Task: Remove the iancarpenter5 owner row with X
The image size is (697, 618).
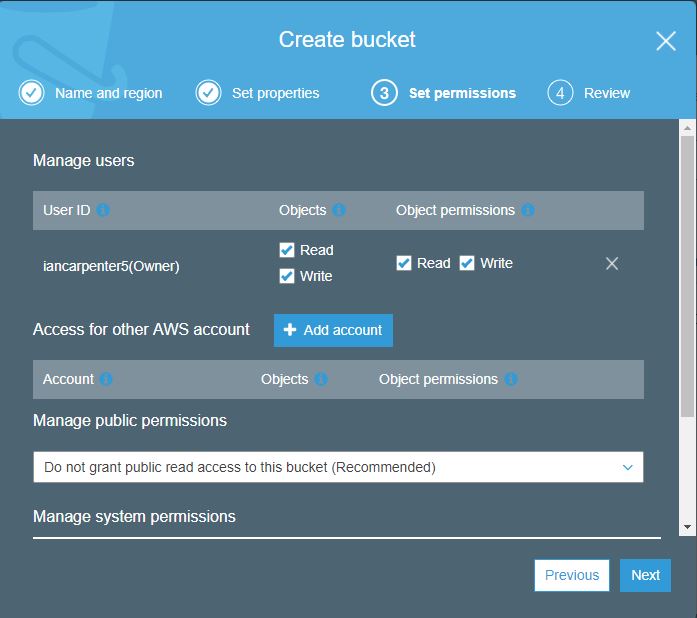Action: [x=612, y=264]
